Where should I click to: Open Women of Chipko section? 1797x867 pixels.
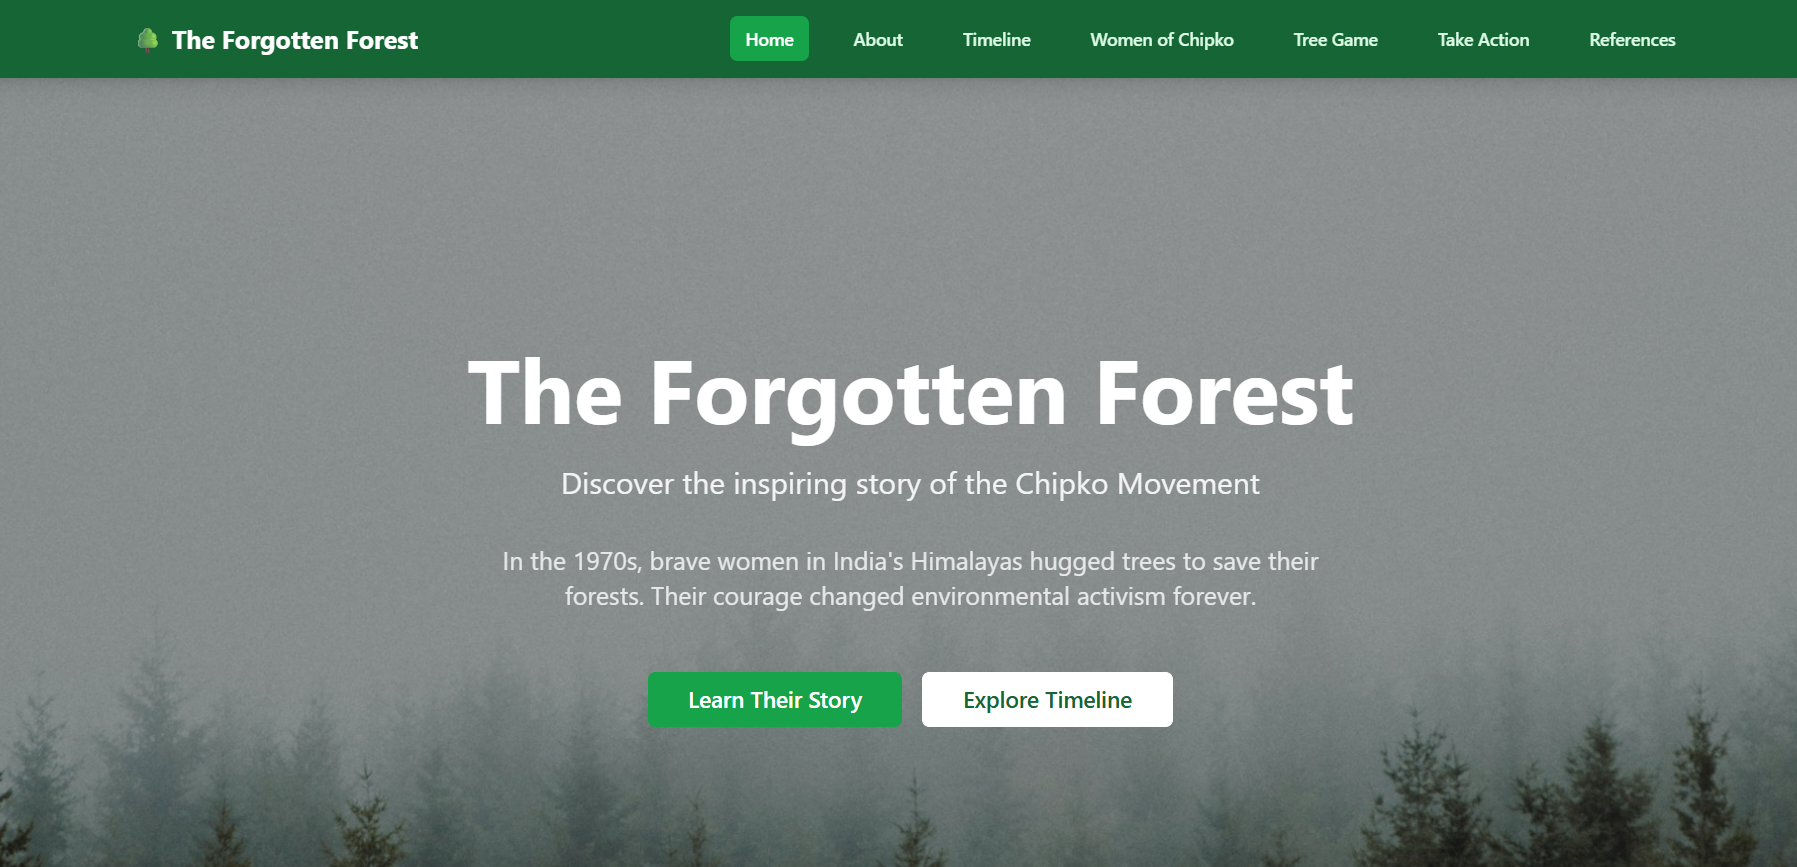(x=1161, y=39)
